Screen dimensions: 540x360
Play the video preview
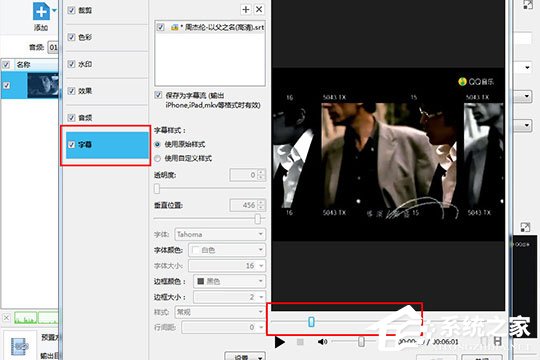[280, 342]
